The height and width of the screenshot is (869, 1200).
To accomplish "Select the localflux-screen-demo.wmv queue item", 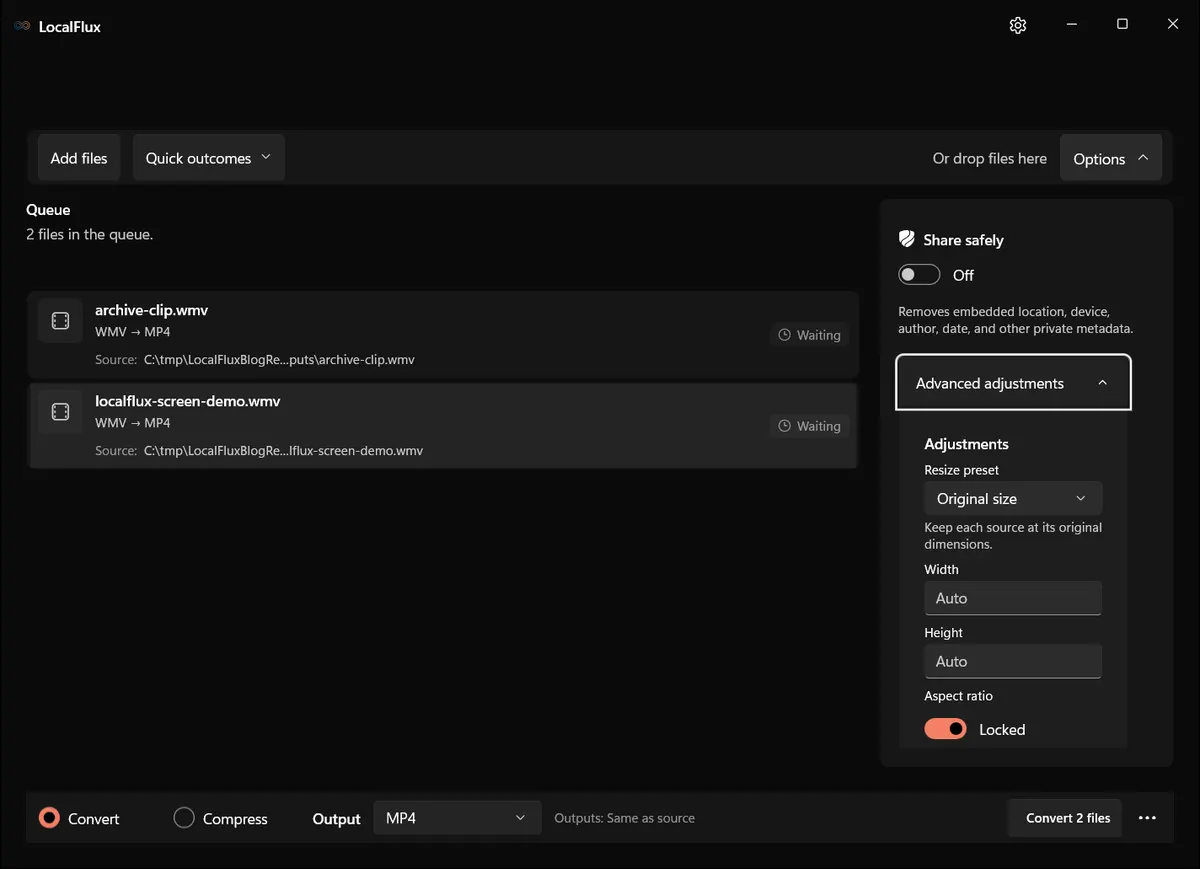I will pos(443,425).
